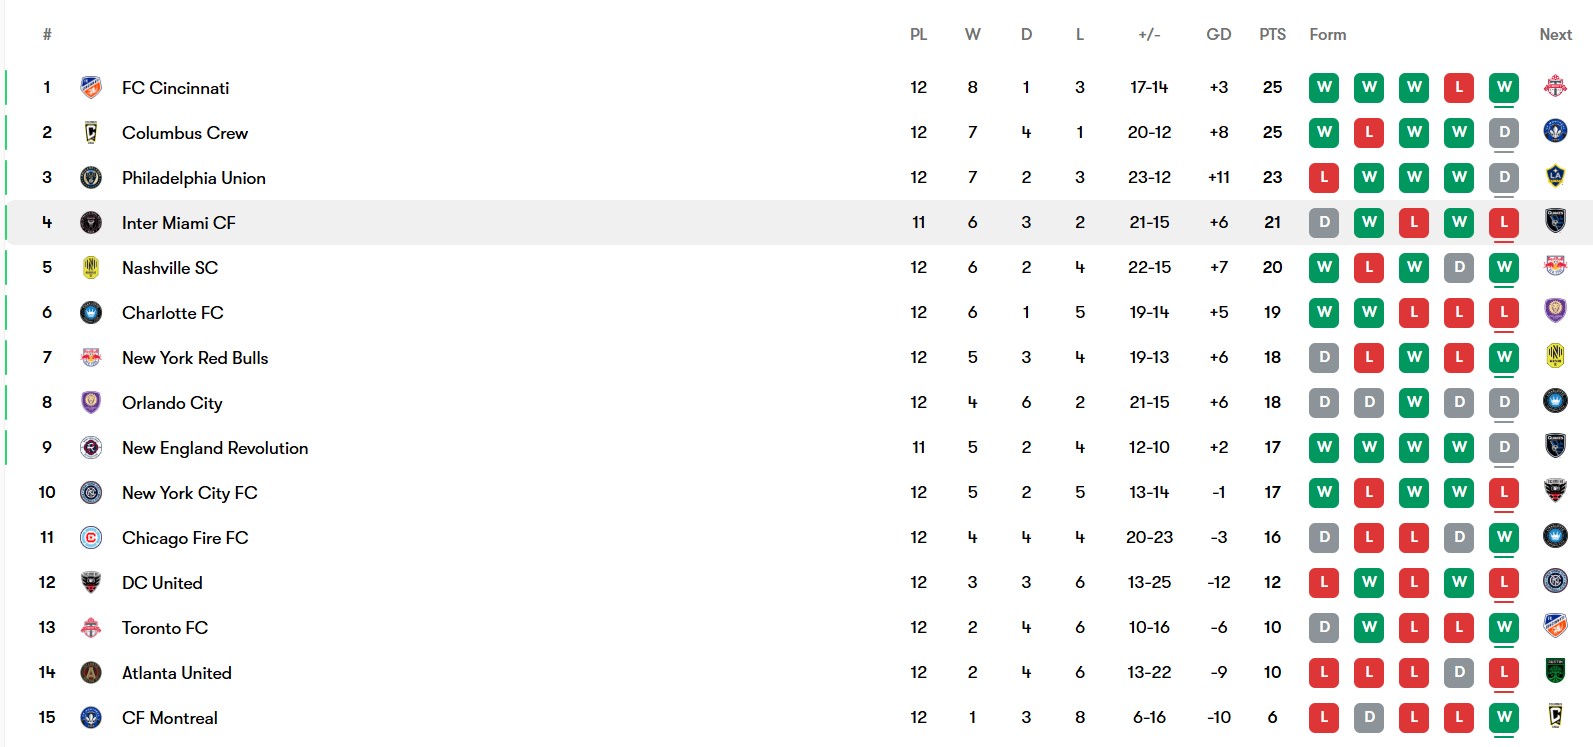The width and height of the screenshot is (1593, 747).
Task: Click the Nashville SC yellow crest
Action: pos(91,268)
